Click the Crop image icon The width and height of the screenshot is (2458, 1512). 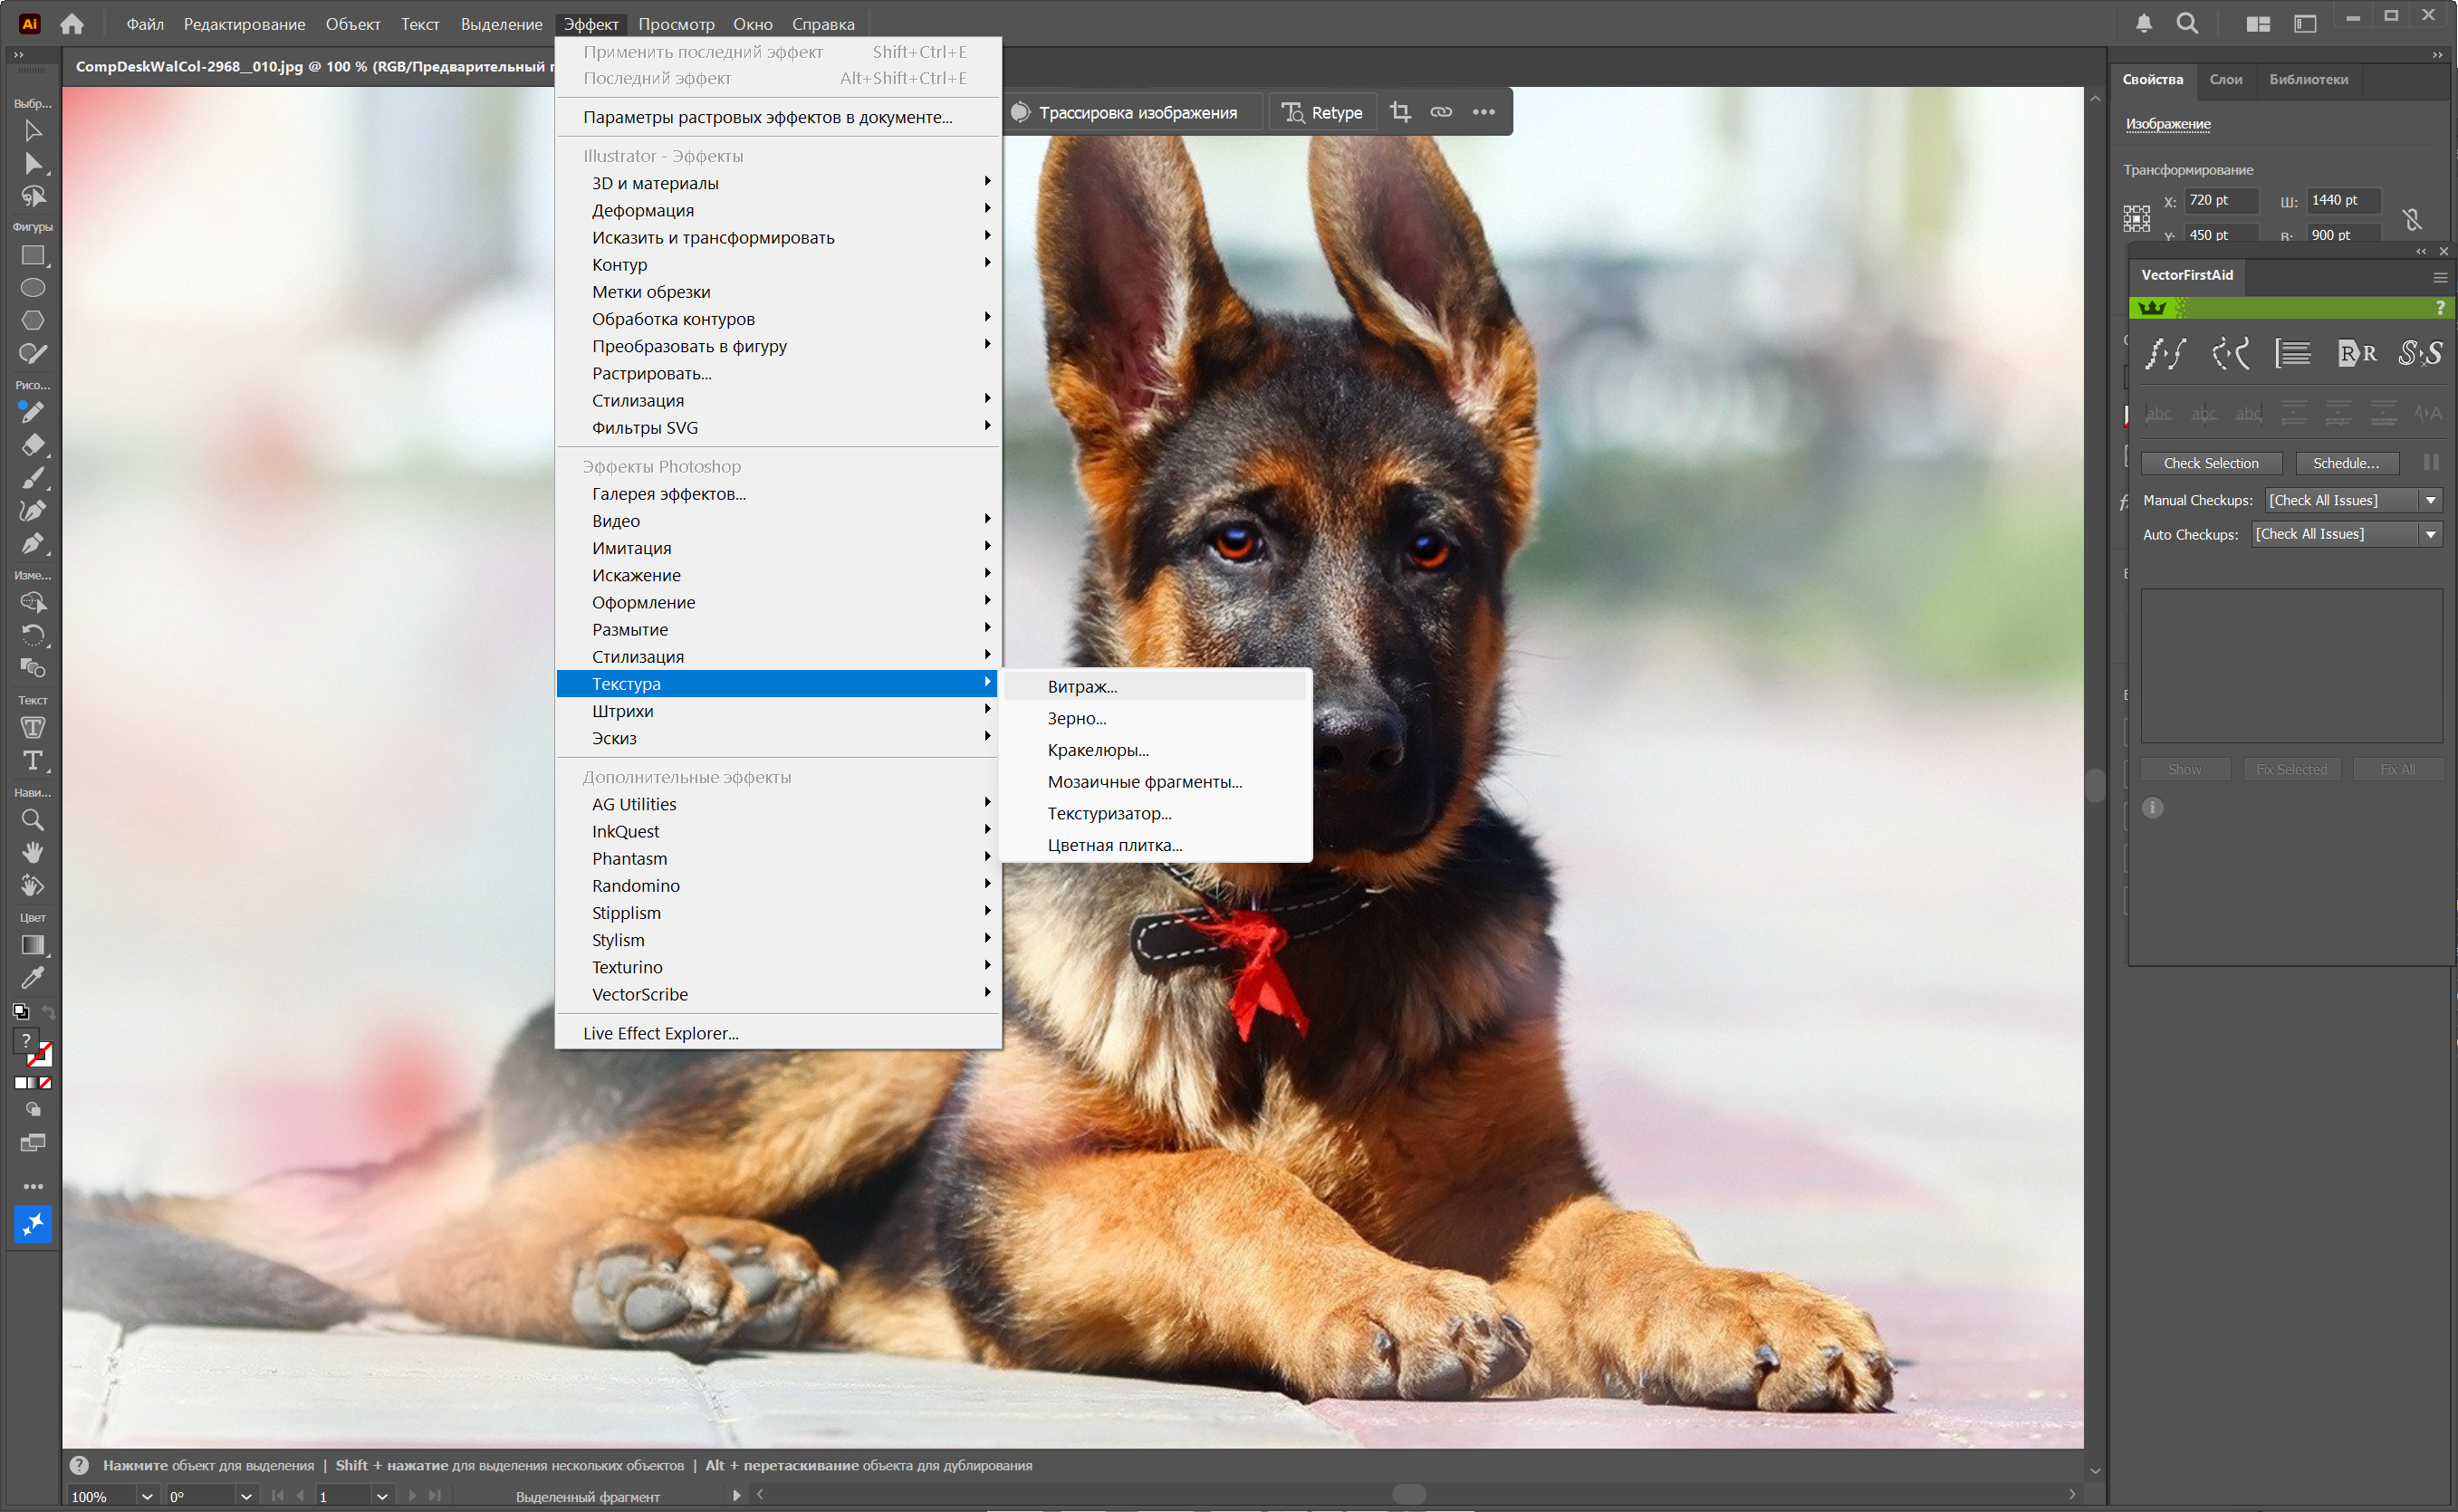1400,112
